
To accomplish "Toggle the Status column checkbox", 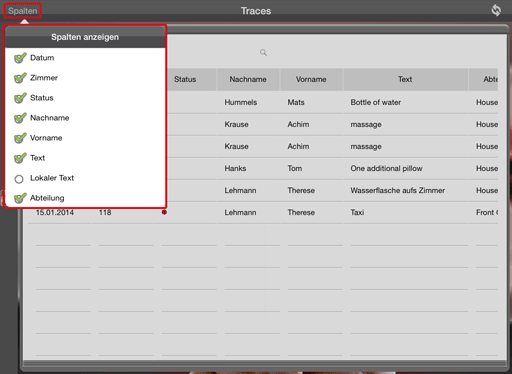I will click(x=20, y=98).
